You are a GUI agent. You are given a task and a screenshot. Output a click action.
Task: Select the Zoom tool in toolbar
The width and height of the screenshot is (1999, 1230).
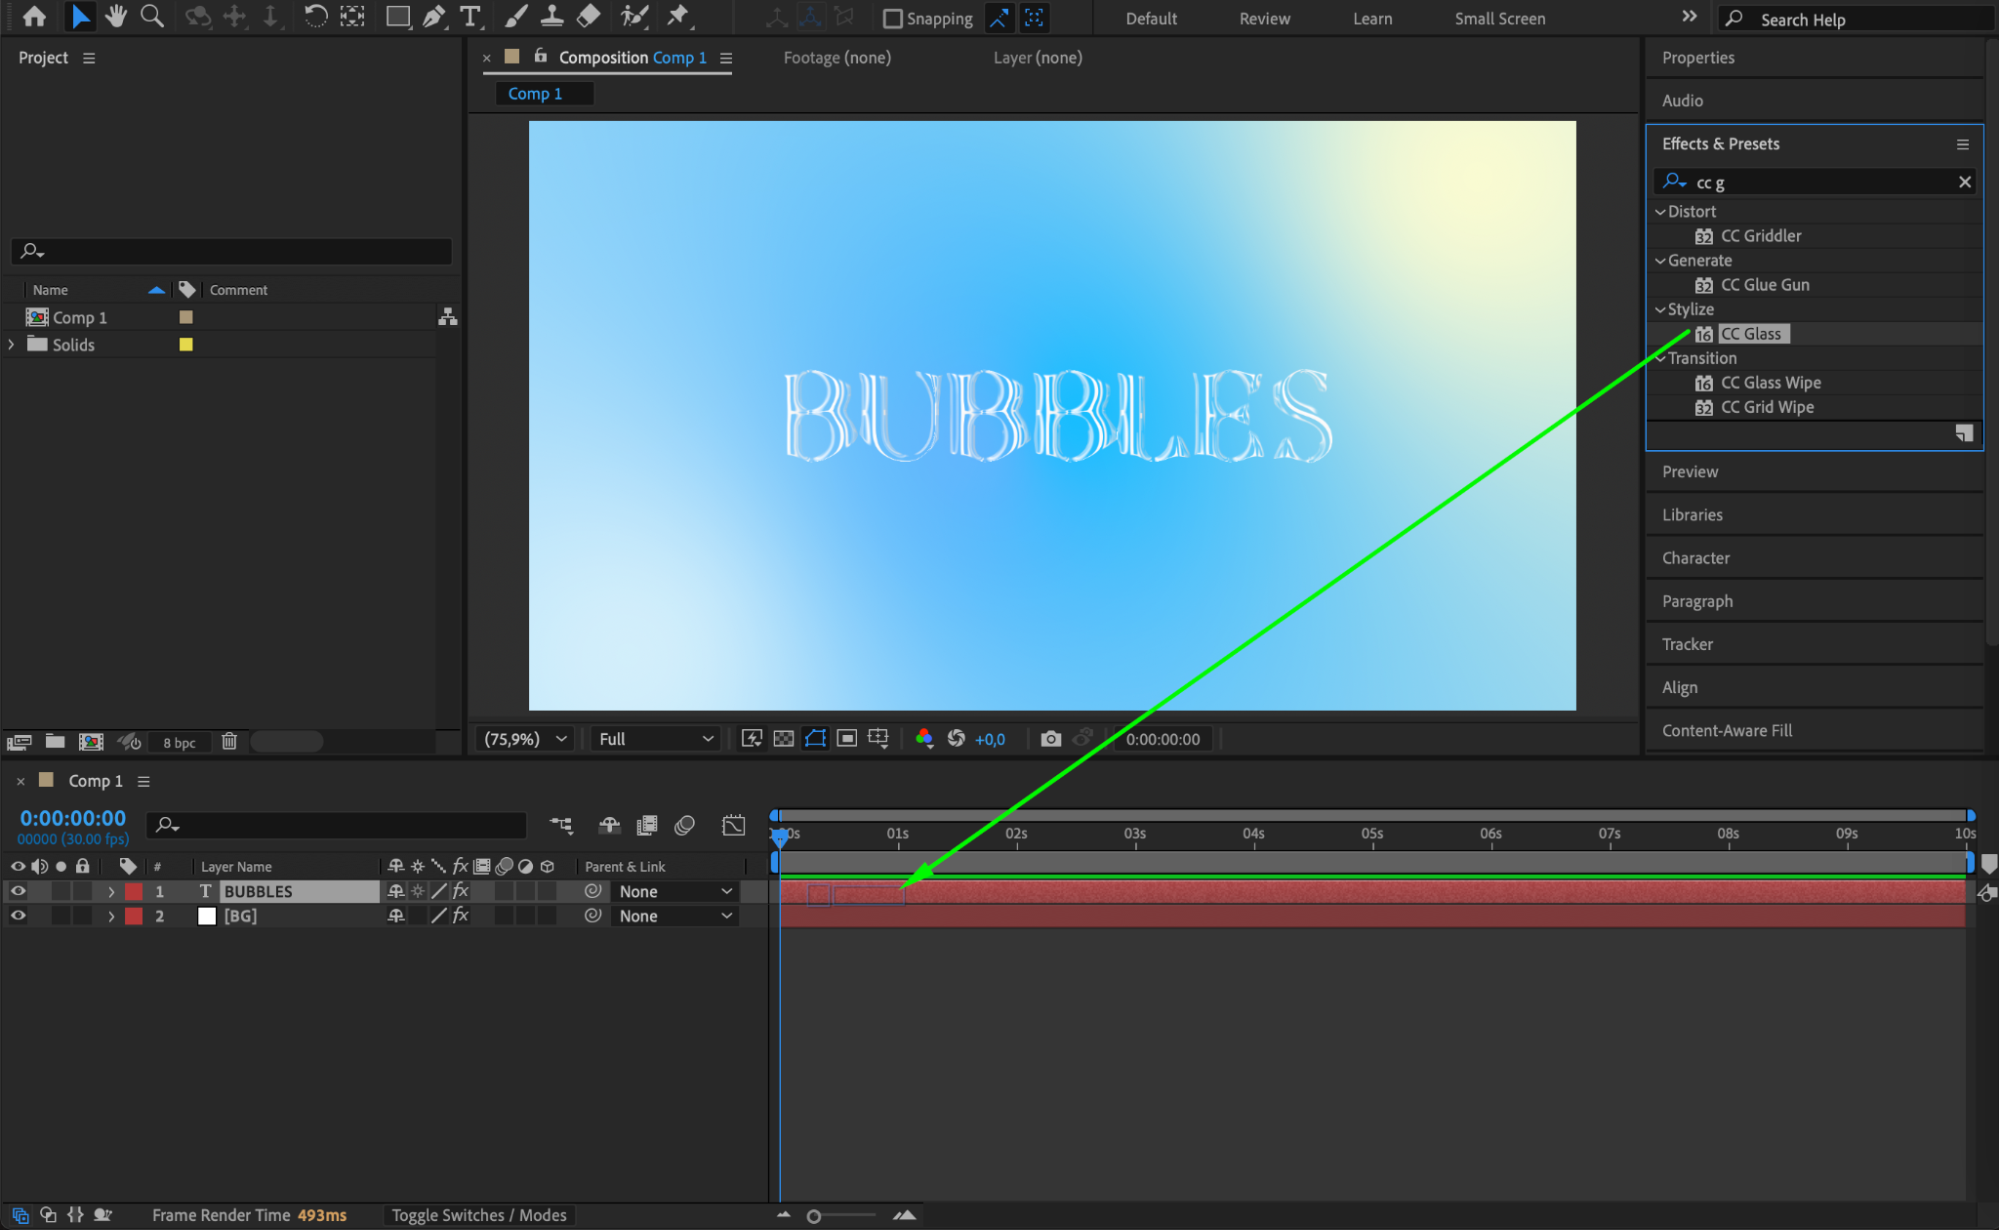coord(152,16)
